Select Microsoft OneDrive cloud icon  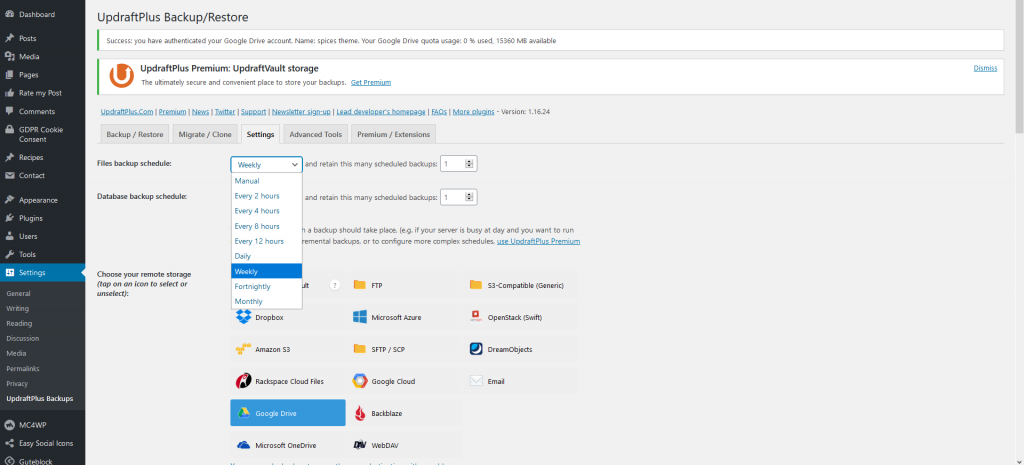point(244,445)
